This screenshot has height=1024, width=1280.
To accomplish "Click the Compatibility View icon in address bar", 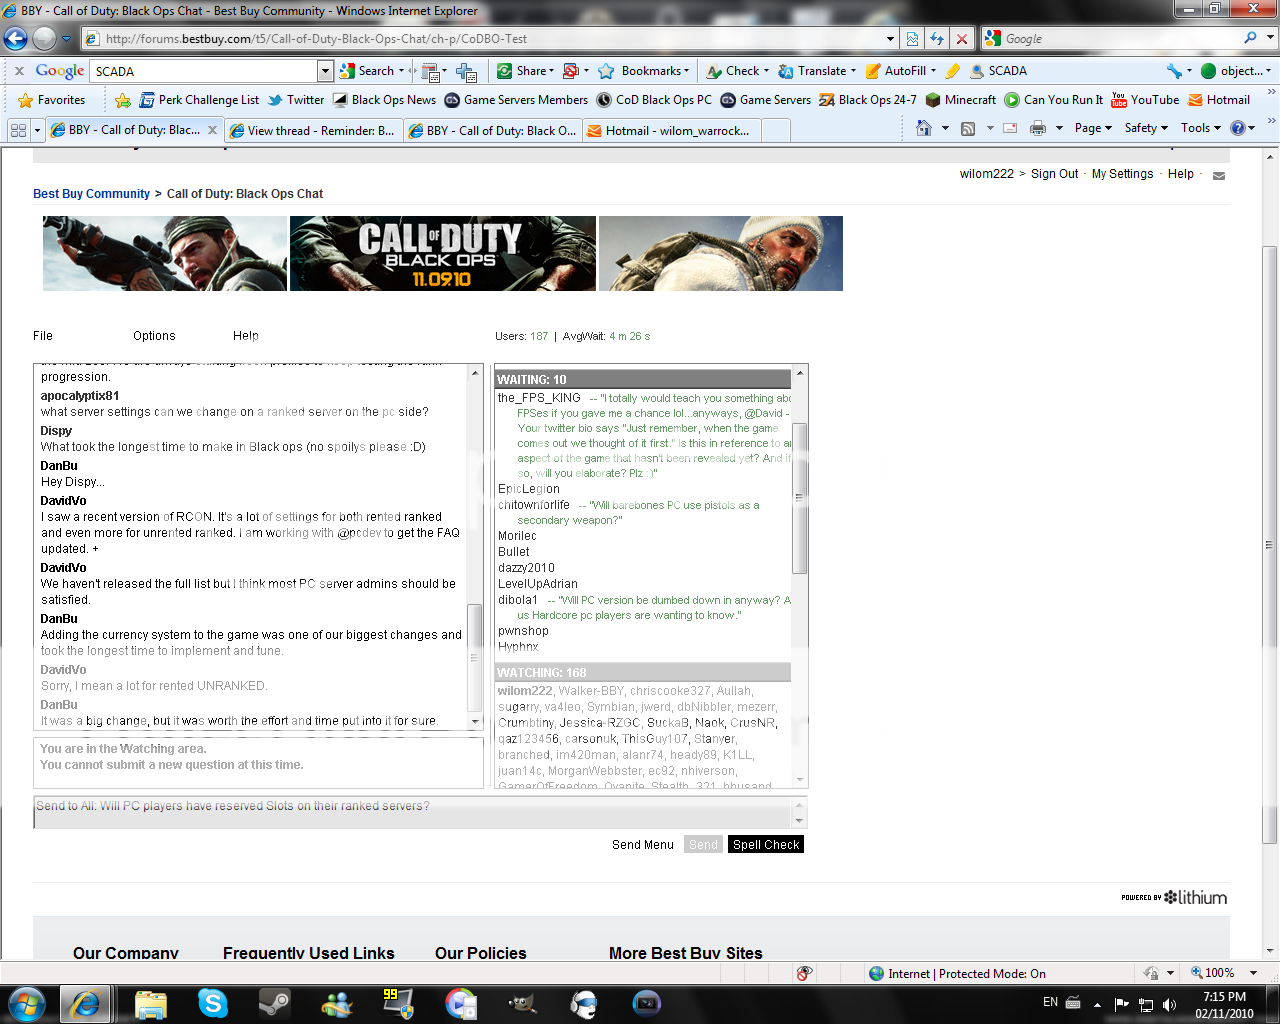I will 912,39.
